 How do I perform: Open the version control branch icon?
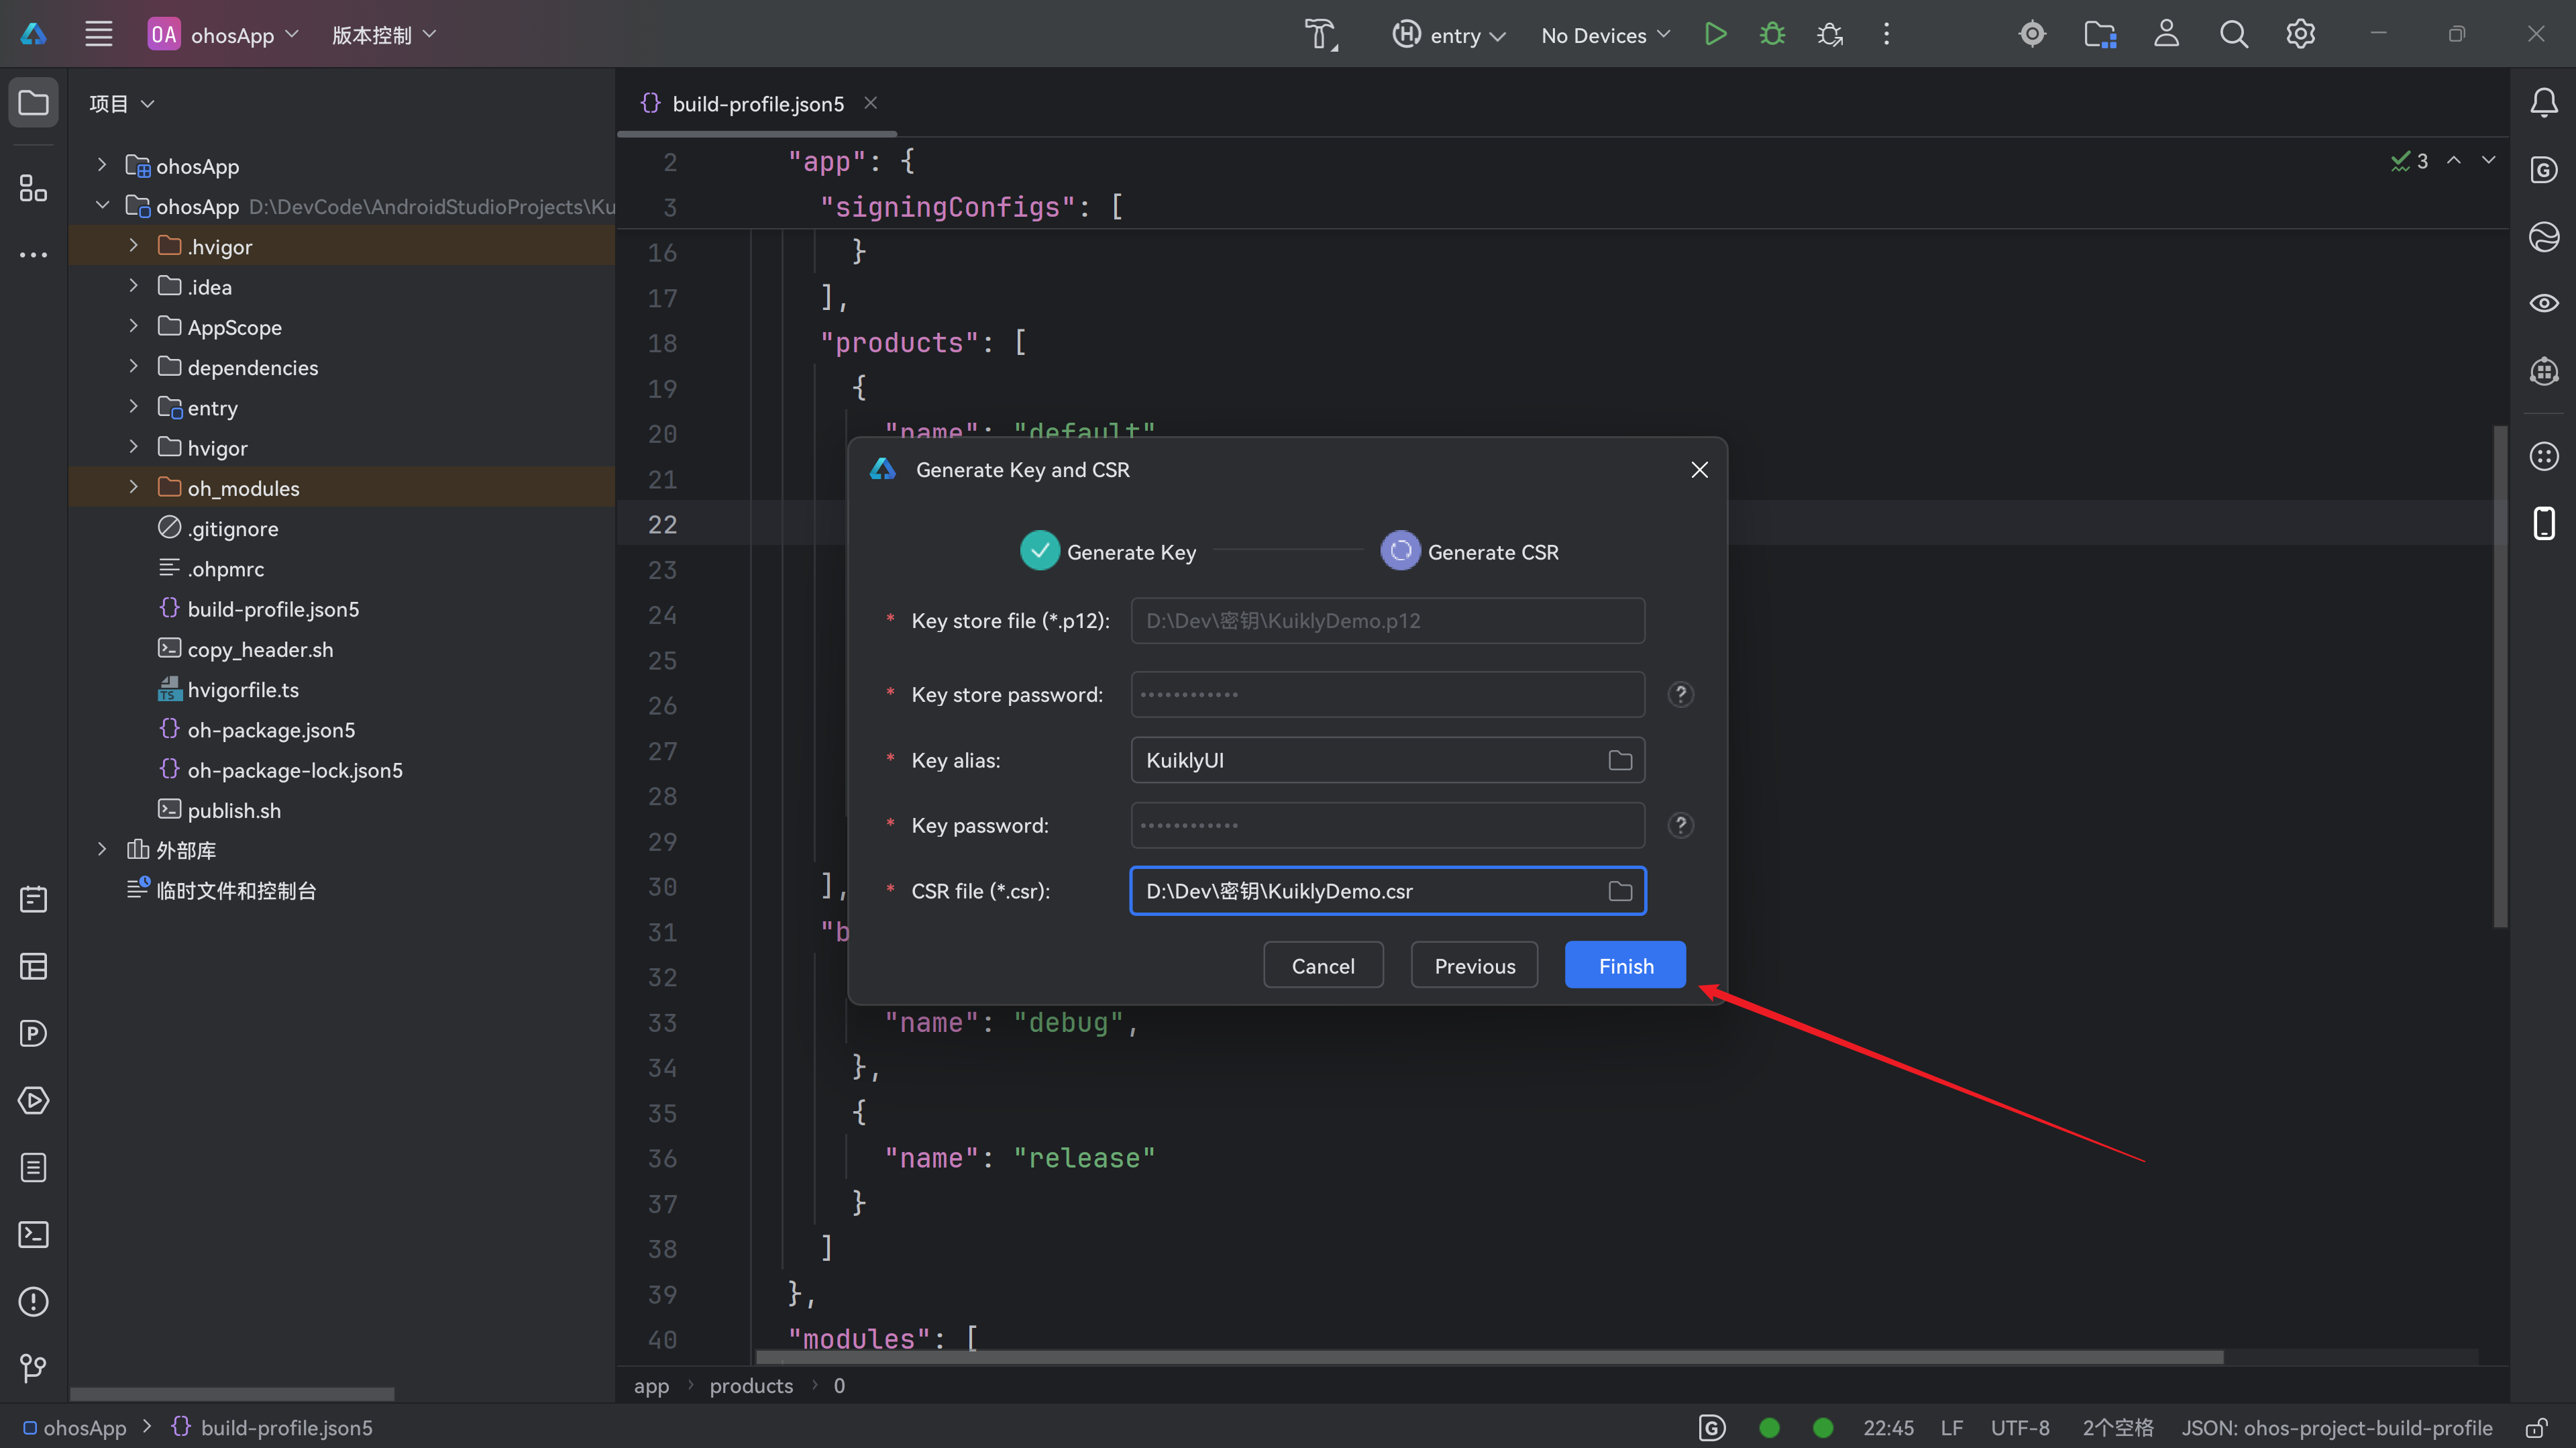coord(33,1367)
